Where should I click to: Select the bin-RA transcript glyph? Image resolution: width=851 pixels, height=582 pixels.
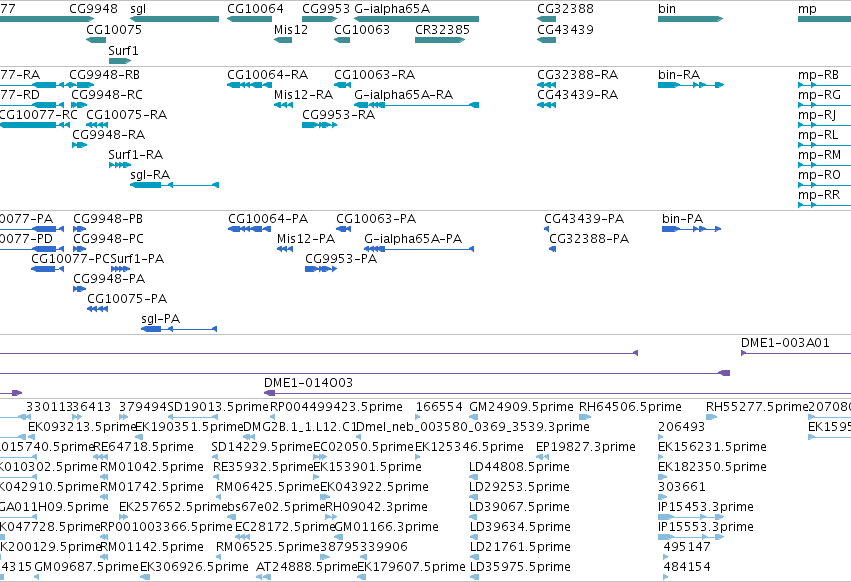click(690, 85)
